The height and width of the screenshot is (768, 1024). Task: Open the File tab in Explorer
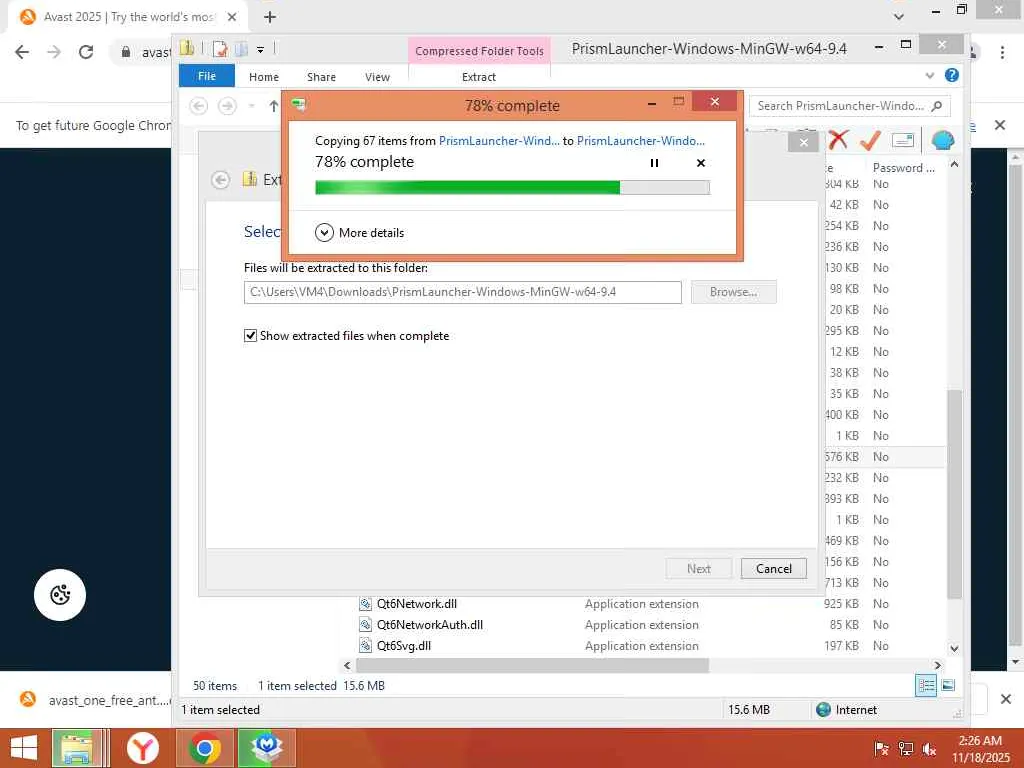(206, 76)
